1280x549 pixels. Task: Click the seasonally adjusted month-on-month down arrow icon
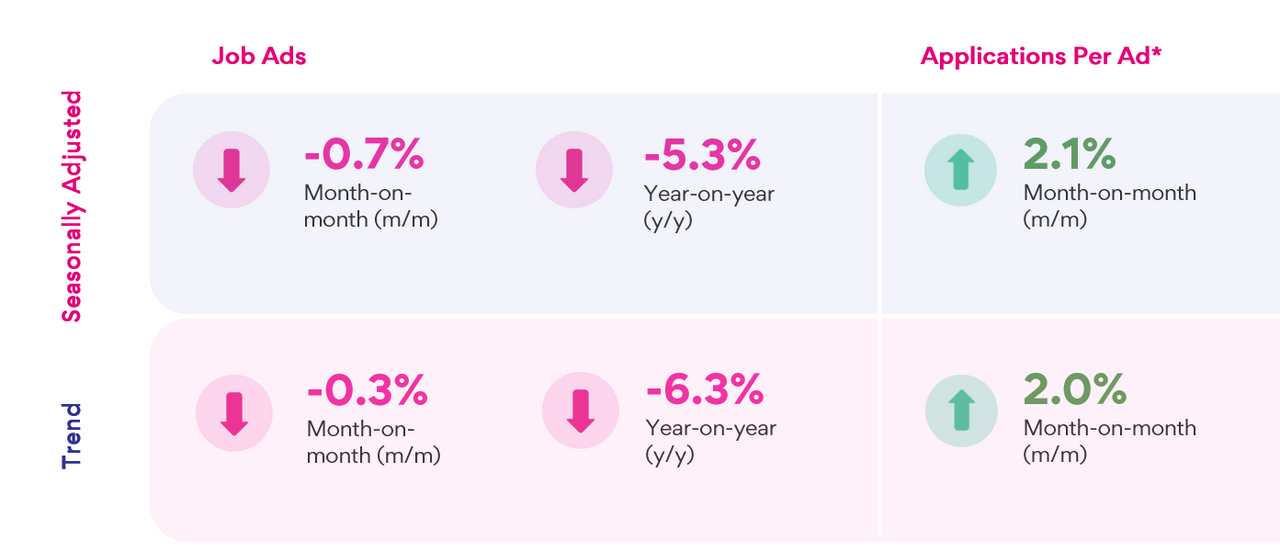(231, 170)
